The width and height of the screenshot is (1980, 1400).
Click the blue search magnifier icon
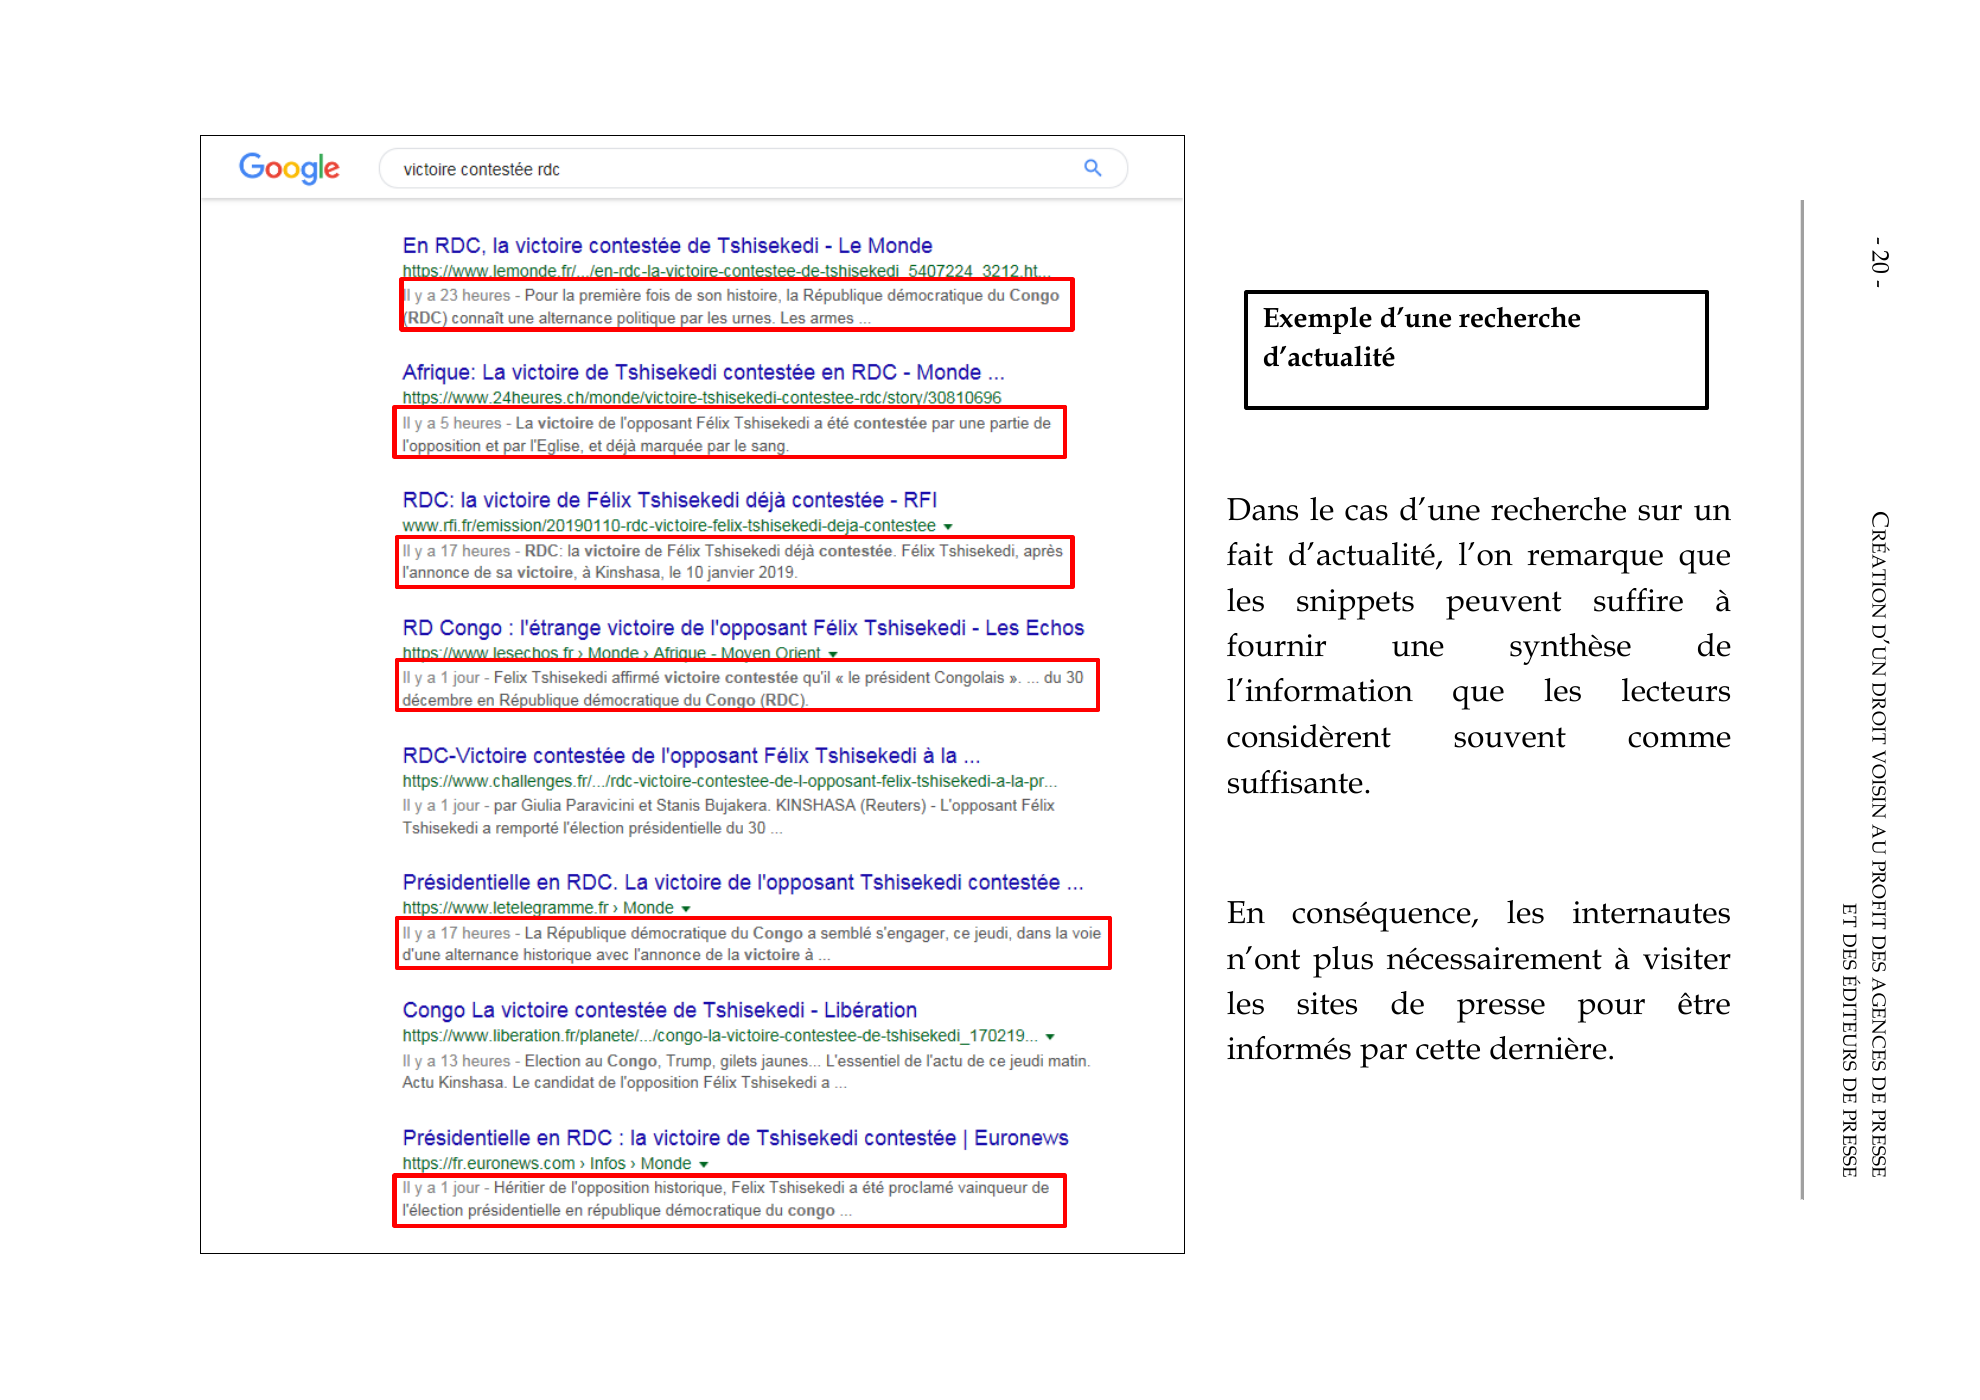coord(1093,168)
